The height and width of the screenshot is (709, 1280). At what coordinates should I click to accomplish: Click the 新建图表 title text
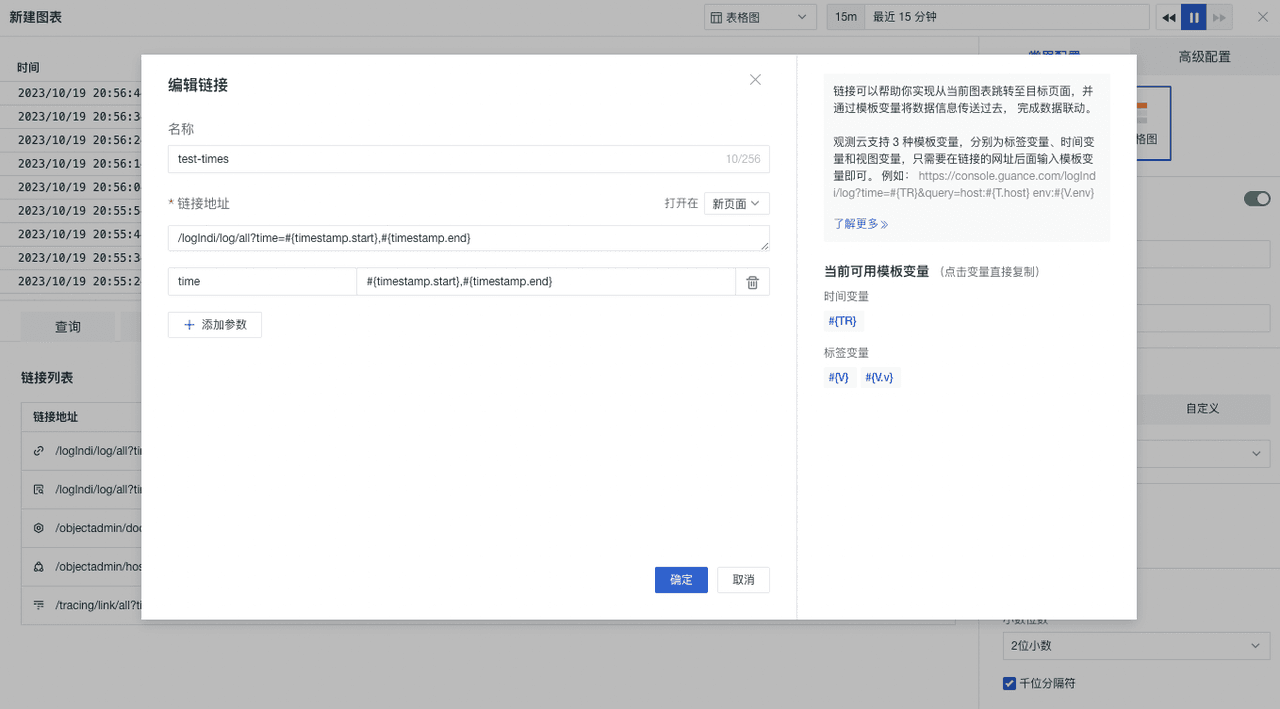coord(35,17)
